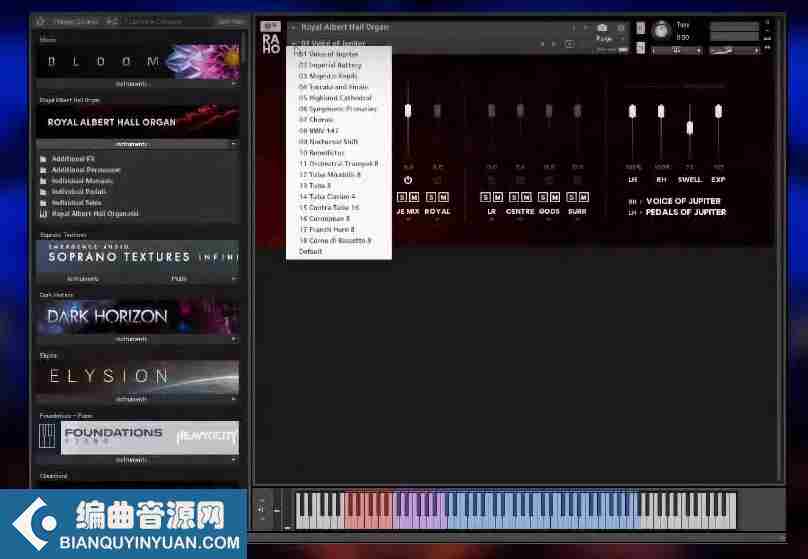The width and height of the screenshot is (808, 559).
Task: Choose 17 French Horn 8 preset
Action: pyautogui.click(x=339, y=229)
